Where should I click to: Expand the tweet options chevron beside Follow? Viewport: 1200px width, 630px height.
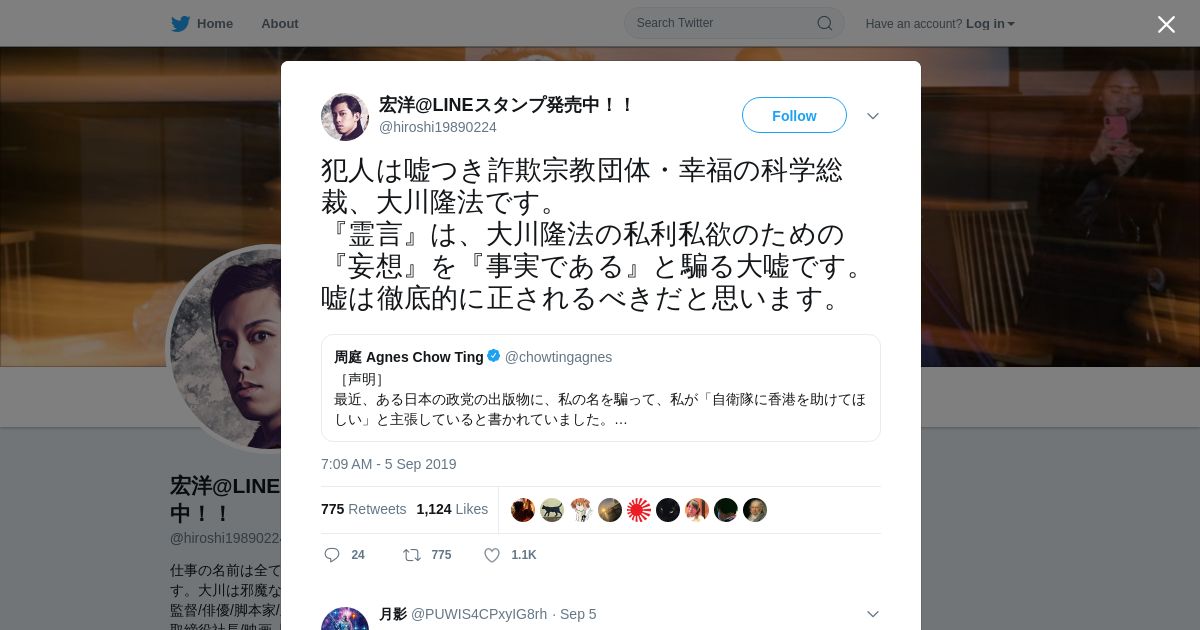pos(873,116)
